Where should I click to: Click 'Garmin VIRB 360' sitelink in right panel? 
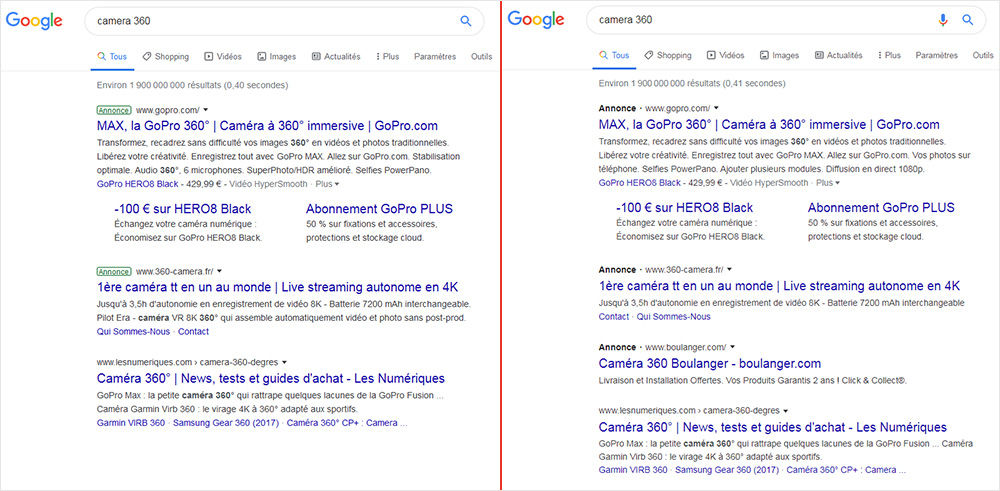633,470
